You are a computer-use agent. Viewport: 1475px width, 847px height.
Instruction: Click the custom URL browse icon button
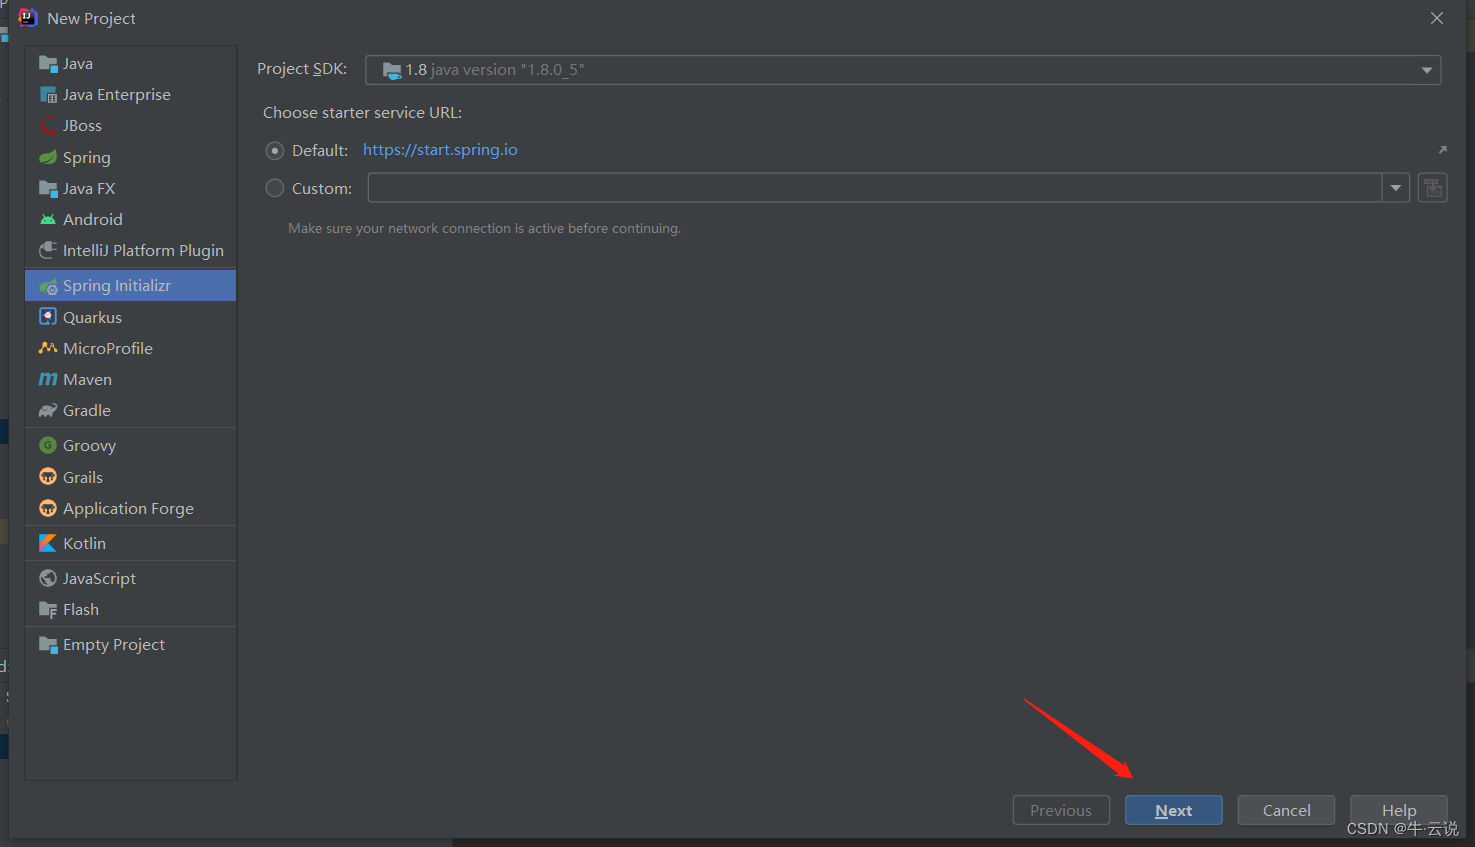click(1433, 188)
